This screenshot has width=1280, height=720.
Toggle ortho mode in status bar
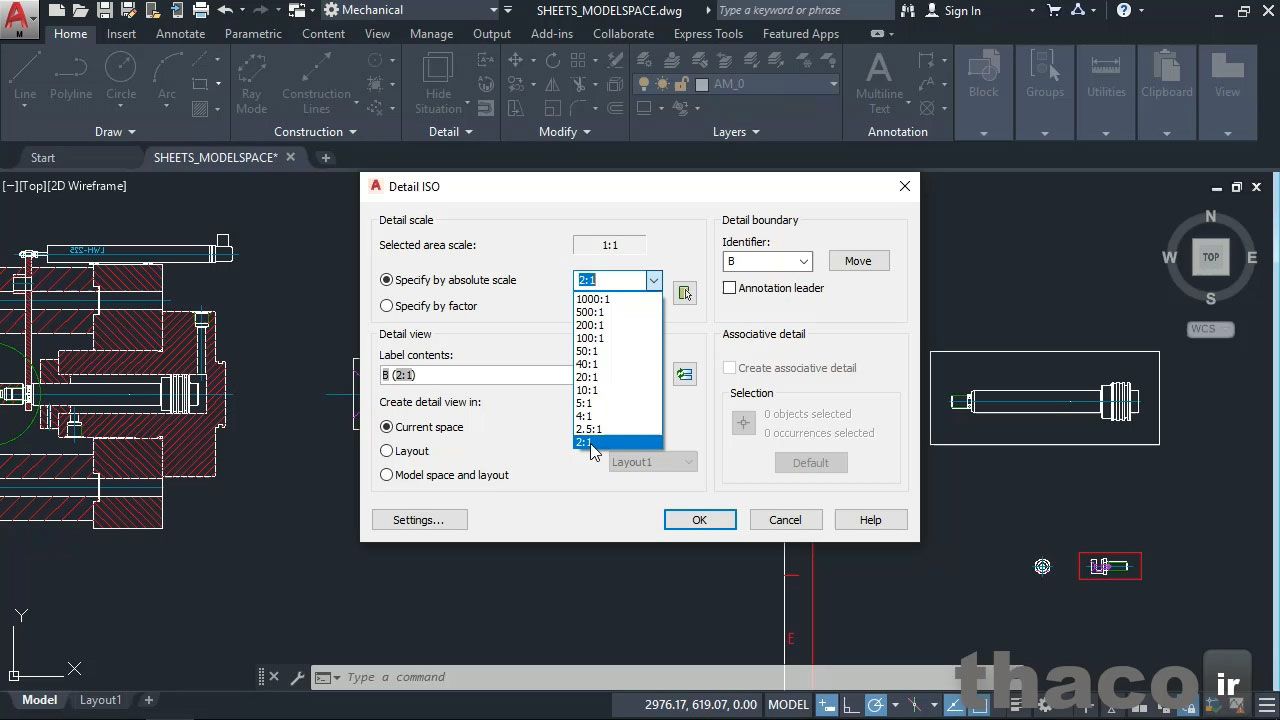coord(850,705)
